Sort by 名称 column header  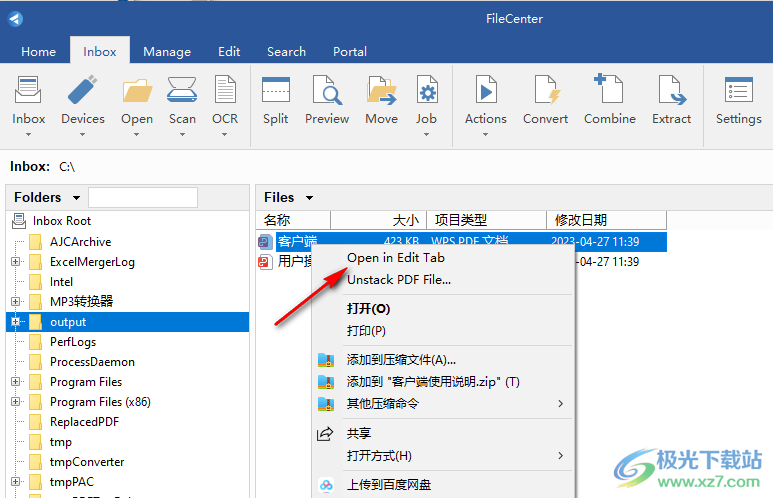293,220
